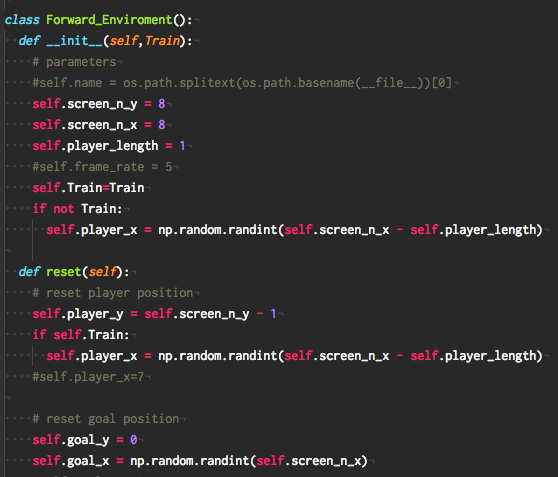Click the '# reset player position' comment

(112, 293)
